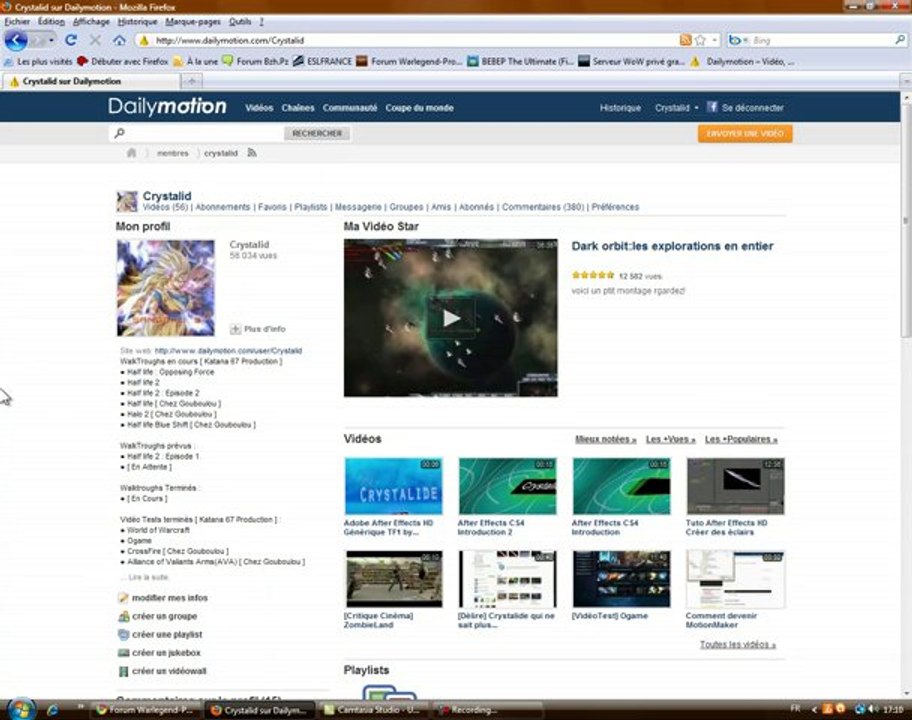The image size is (912, 720).
Task: Click the créer un groupe icon
Action: 123,616
